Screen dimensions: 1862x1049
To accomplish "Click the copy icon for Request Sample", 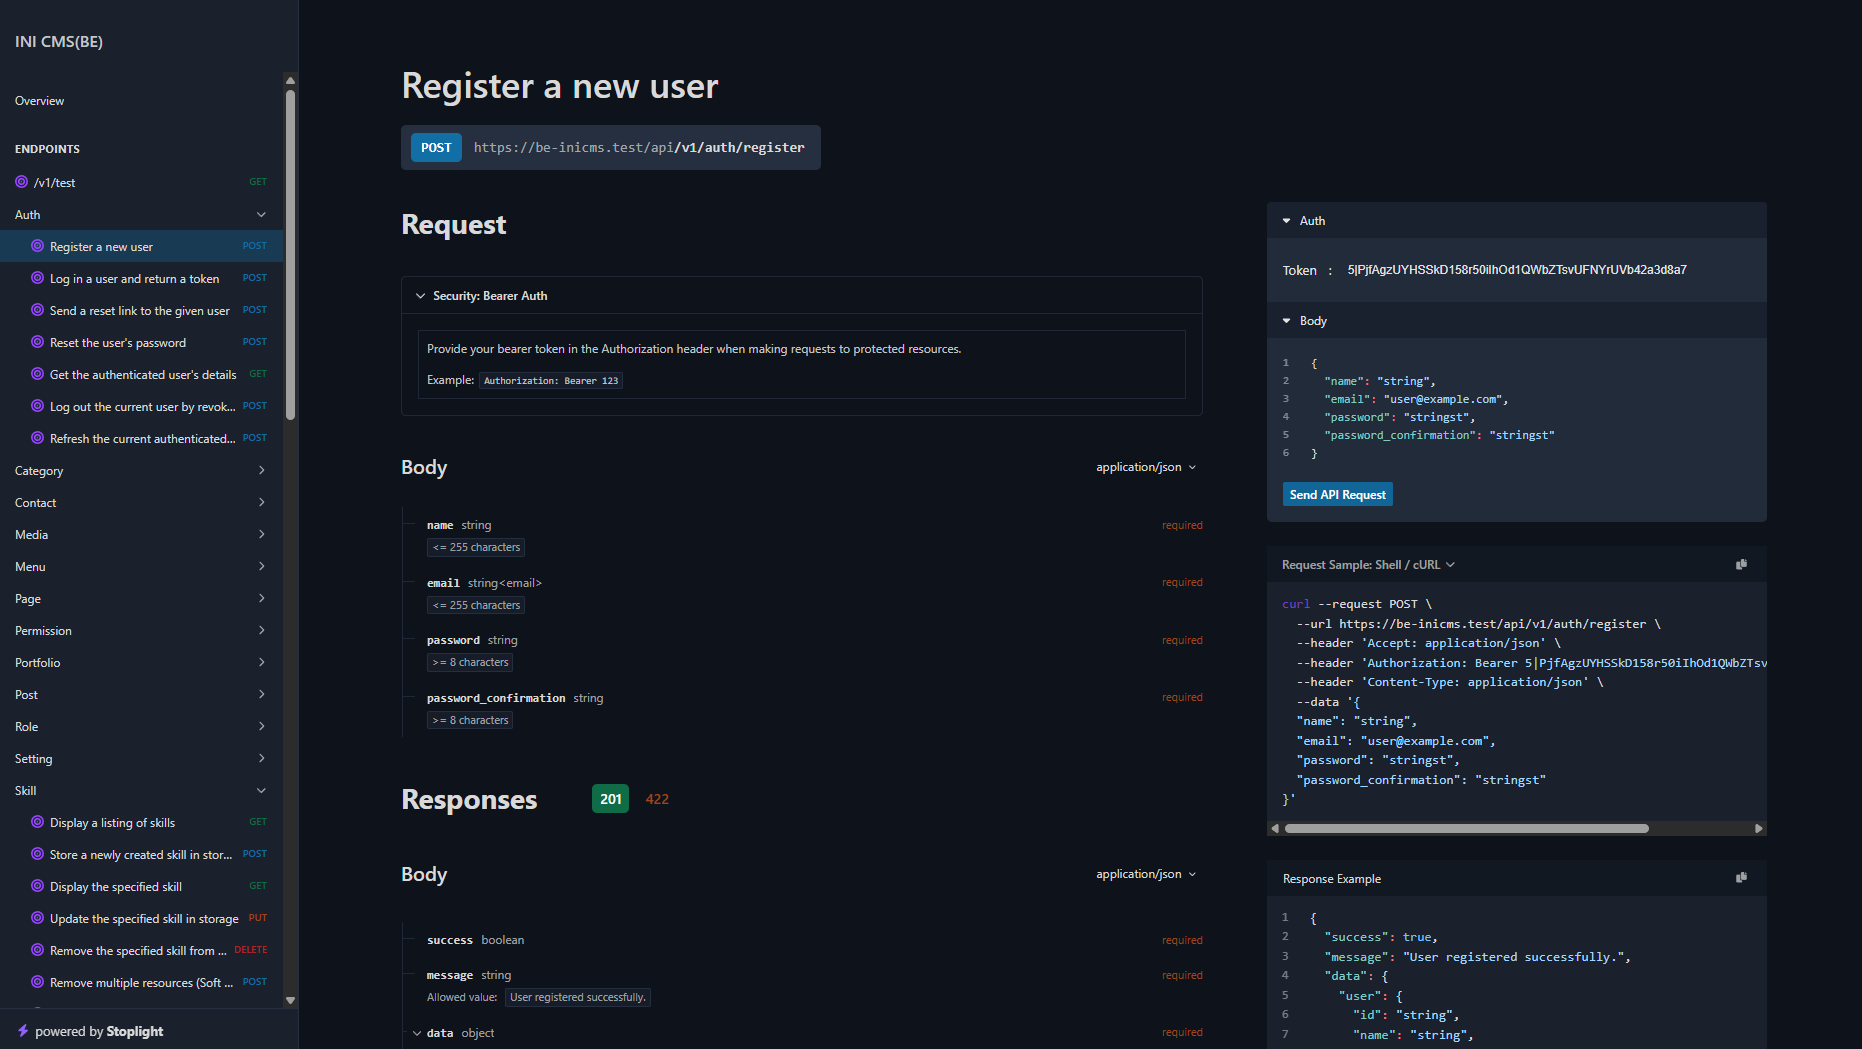I will click(x=1741, y=565).
